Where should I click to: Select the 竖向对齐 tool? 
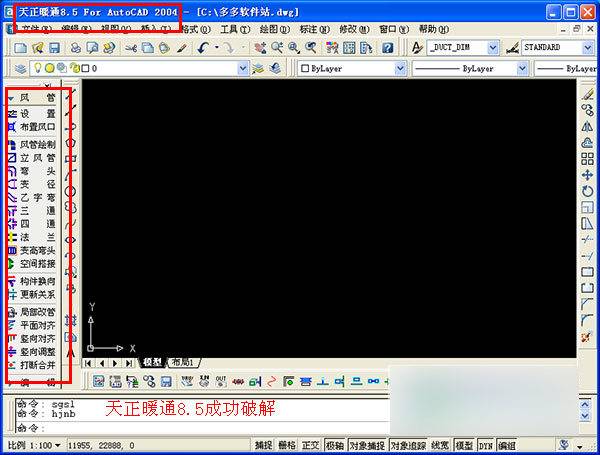pos(32,339)
